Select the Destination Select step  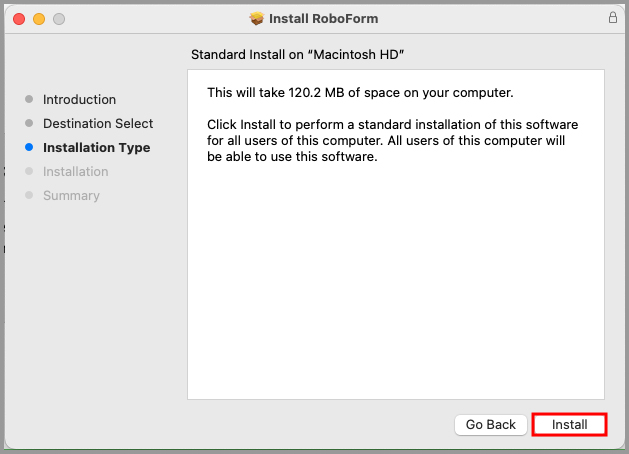tap(98, 124)
